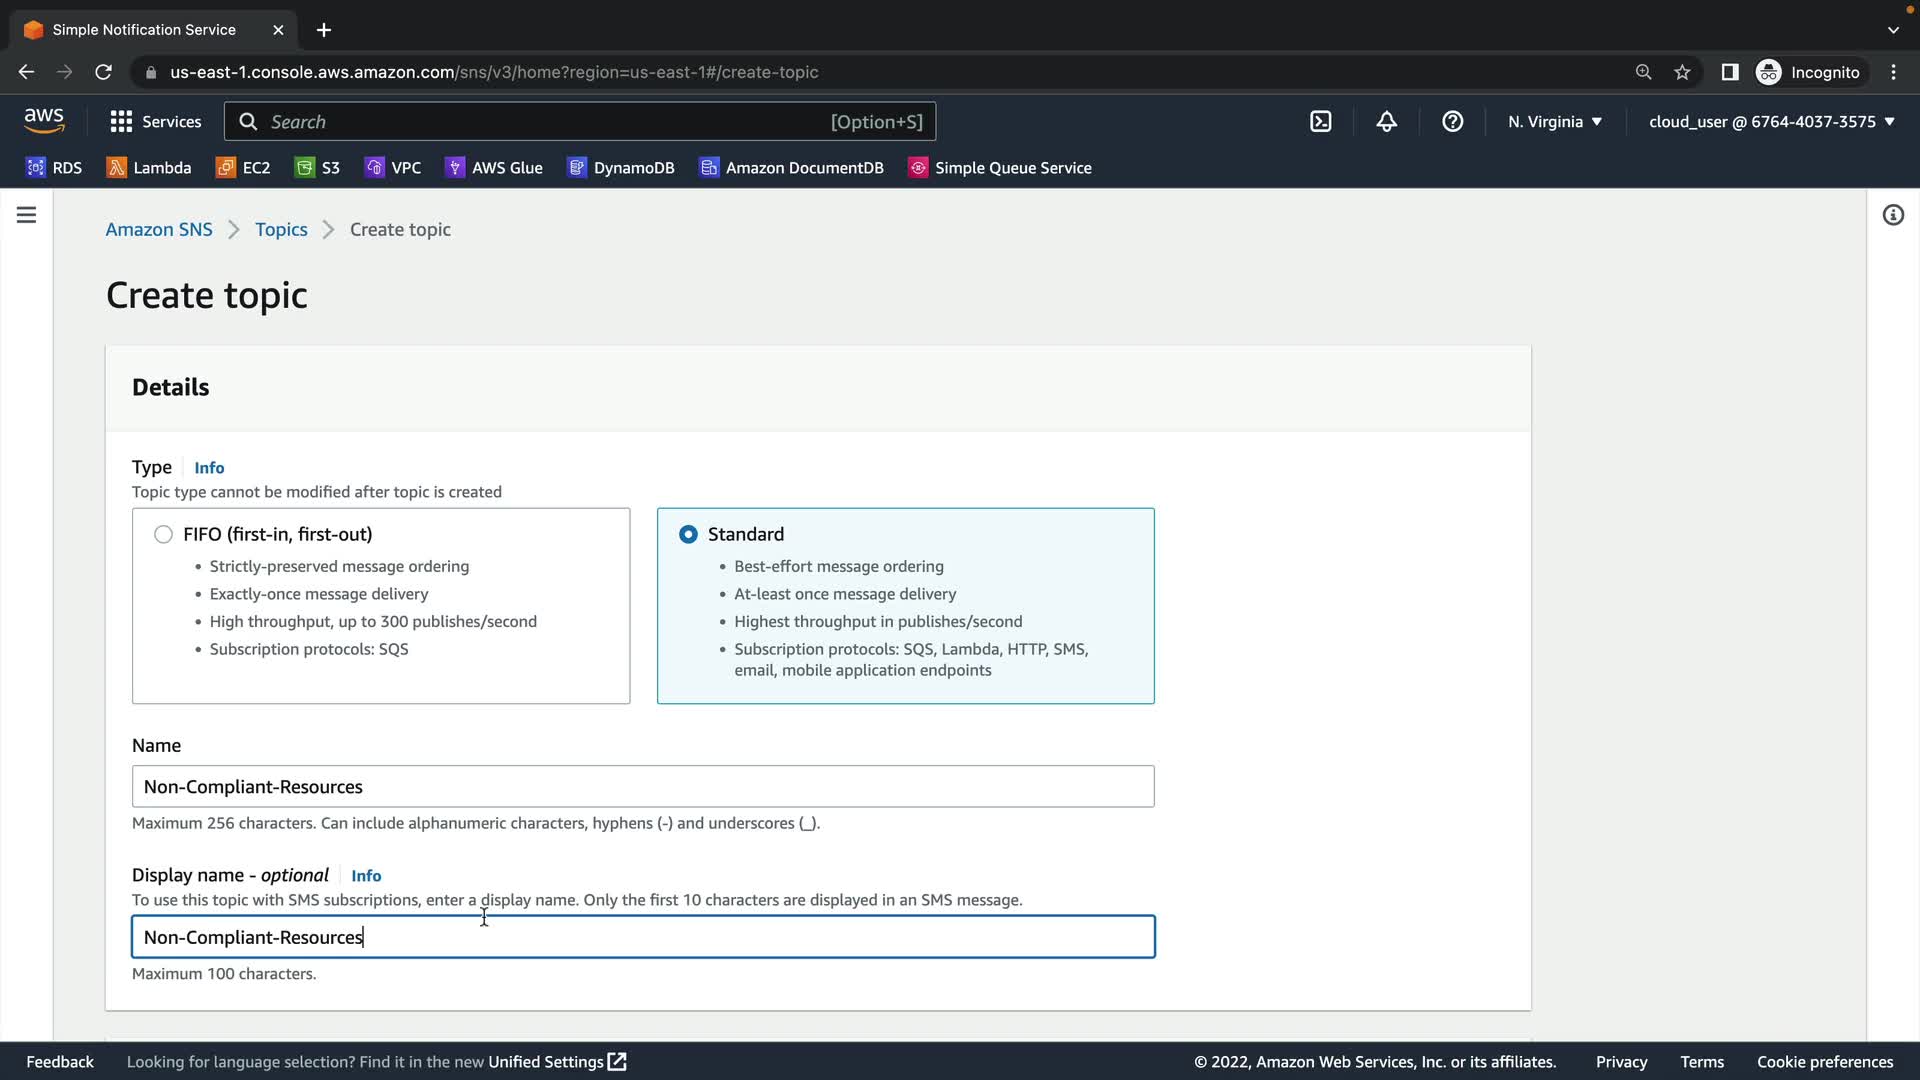
Task: Expand the N. Virginia region dropdown
Action: pos(1555,122)
